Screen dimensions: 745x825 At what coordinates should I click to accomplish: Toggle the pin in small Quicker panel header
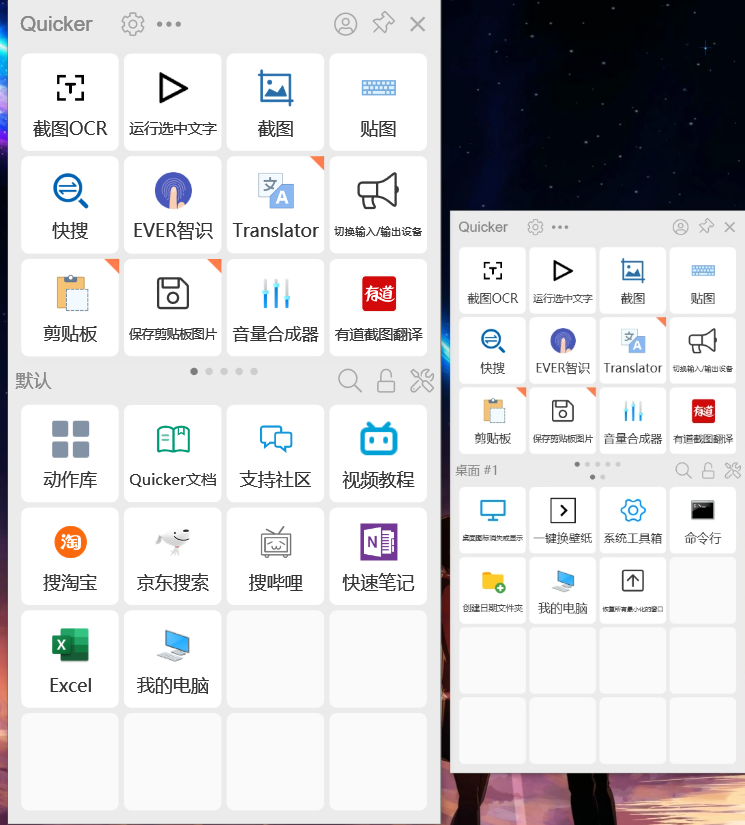coord(706,227)
